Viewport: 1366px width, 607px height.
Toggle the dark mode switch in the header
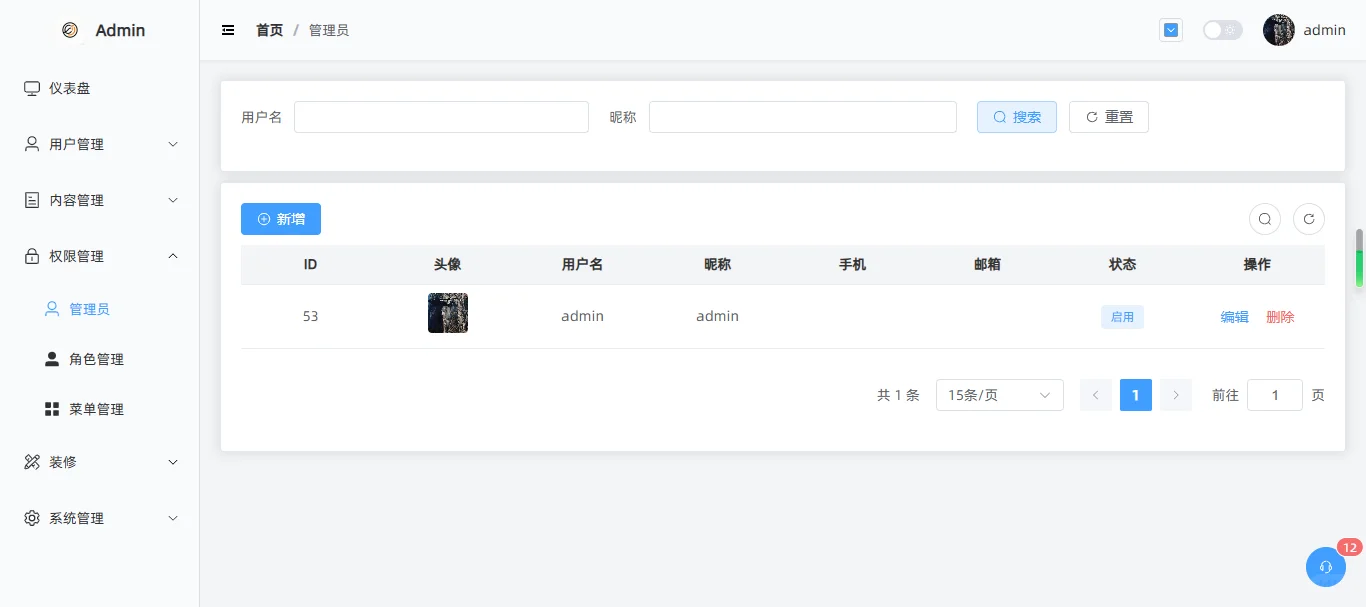(x=1222, y=30)
